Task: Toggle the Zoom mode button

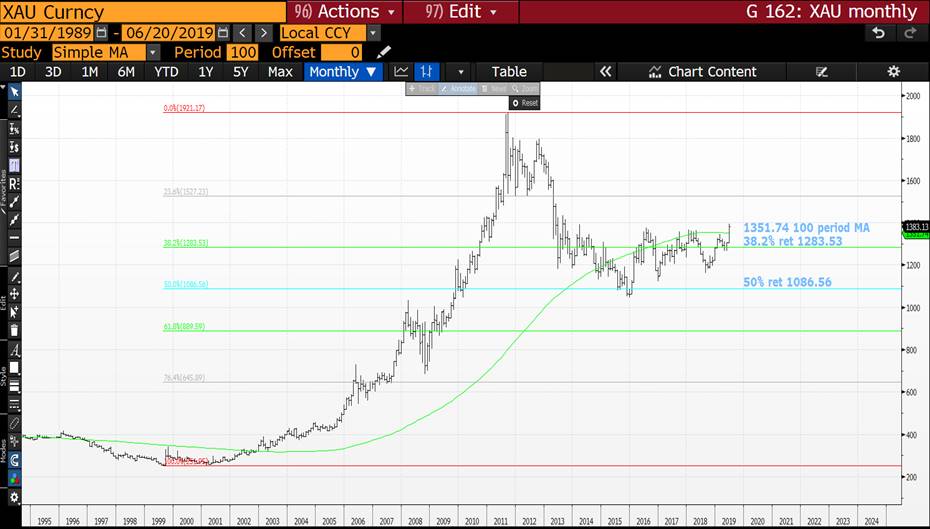Action: pyautogui.click(x=524, y=88)
